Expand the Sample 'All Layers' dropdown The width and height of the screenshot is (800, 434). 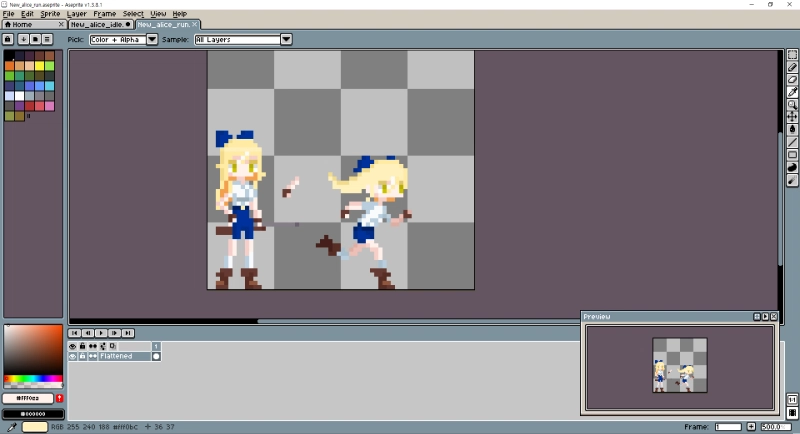click(x=286, y=39)
